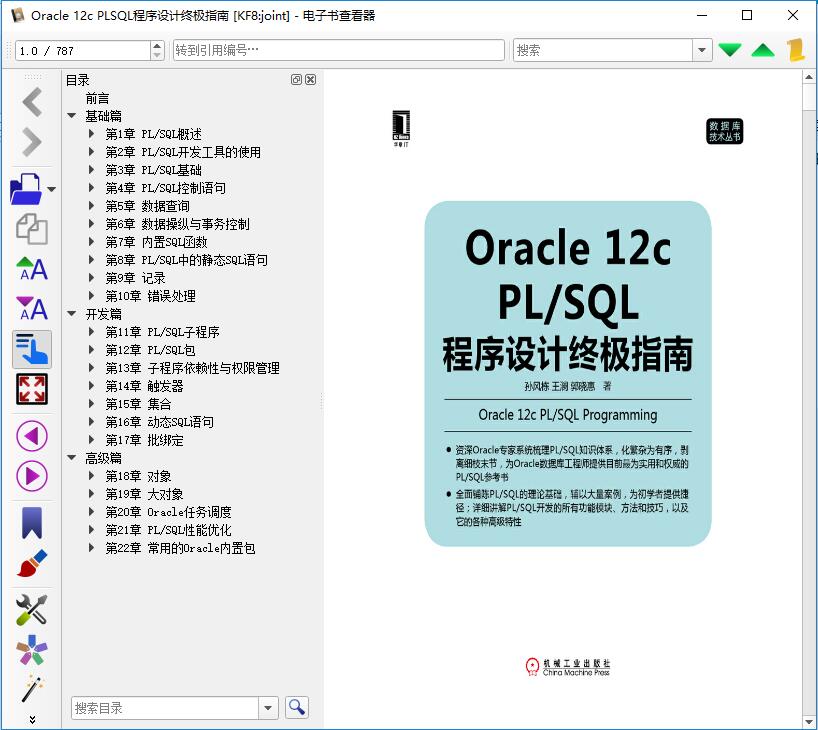
Task: Show more toolbar items chevron
Action: pos(32,720)
